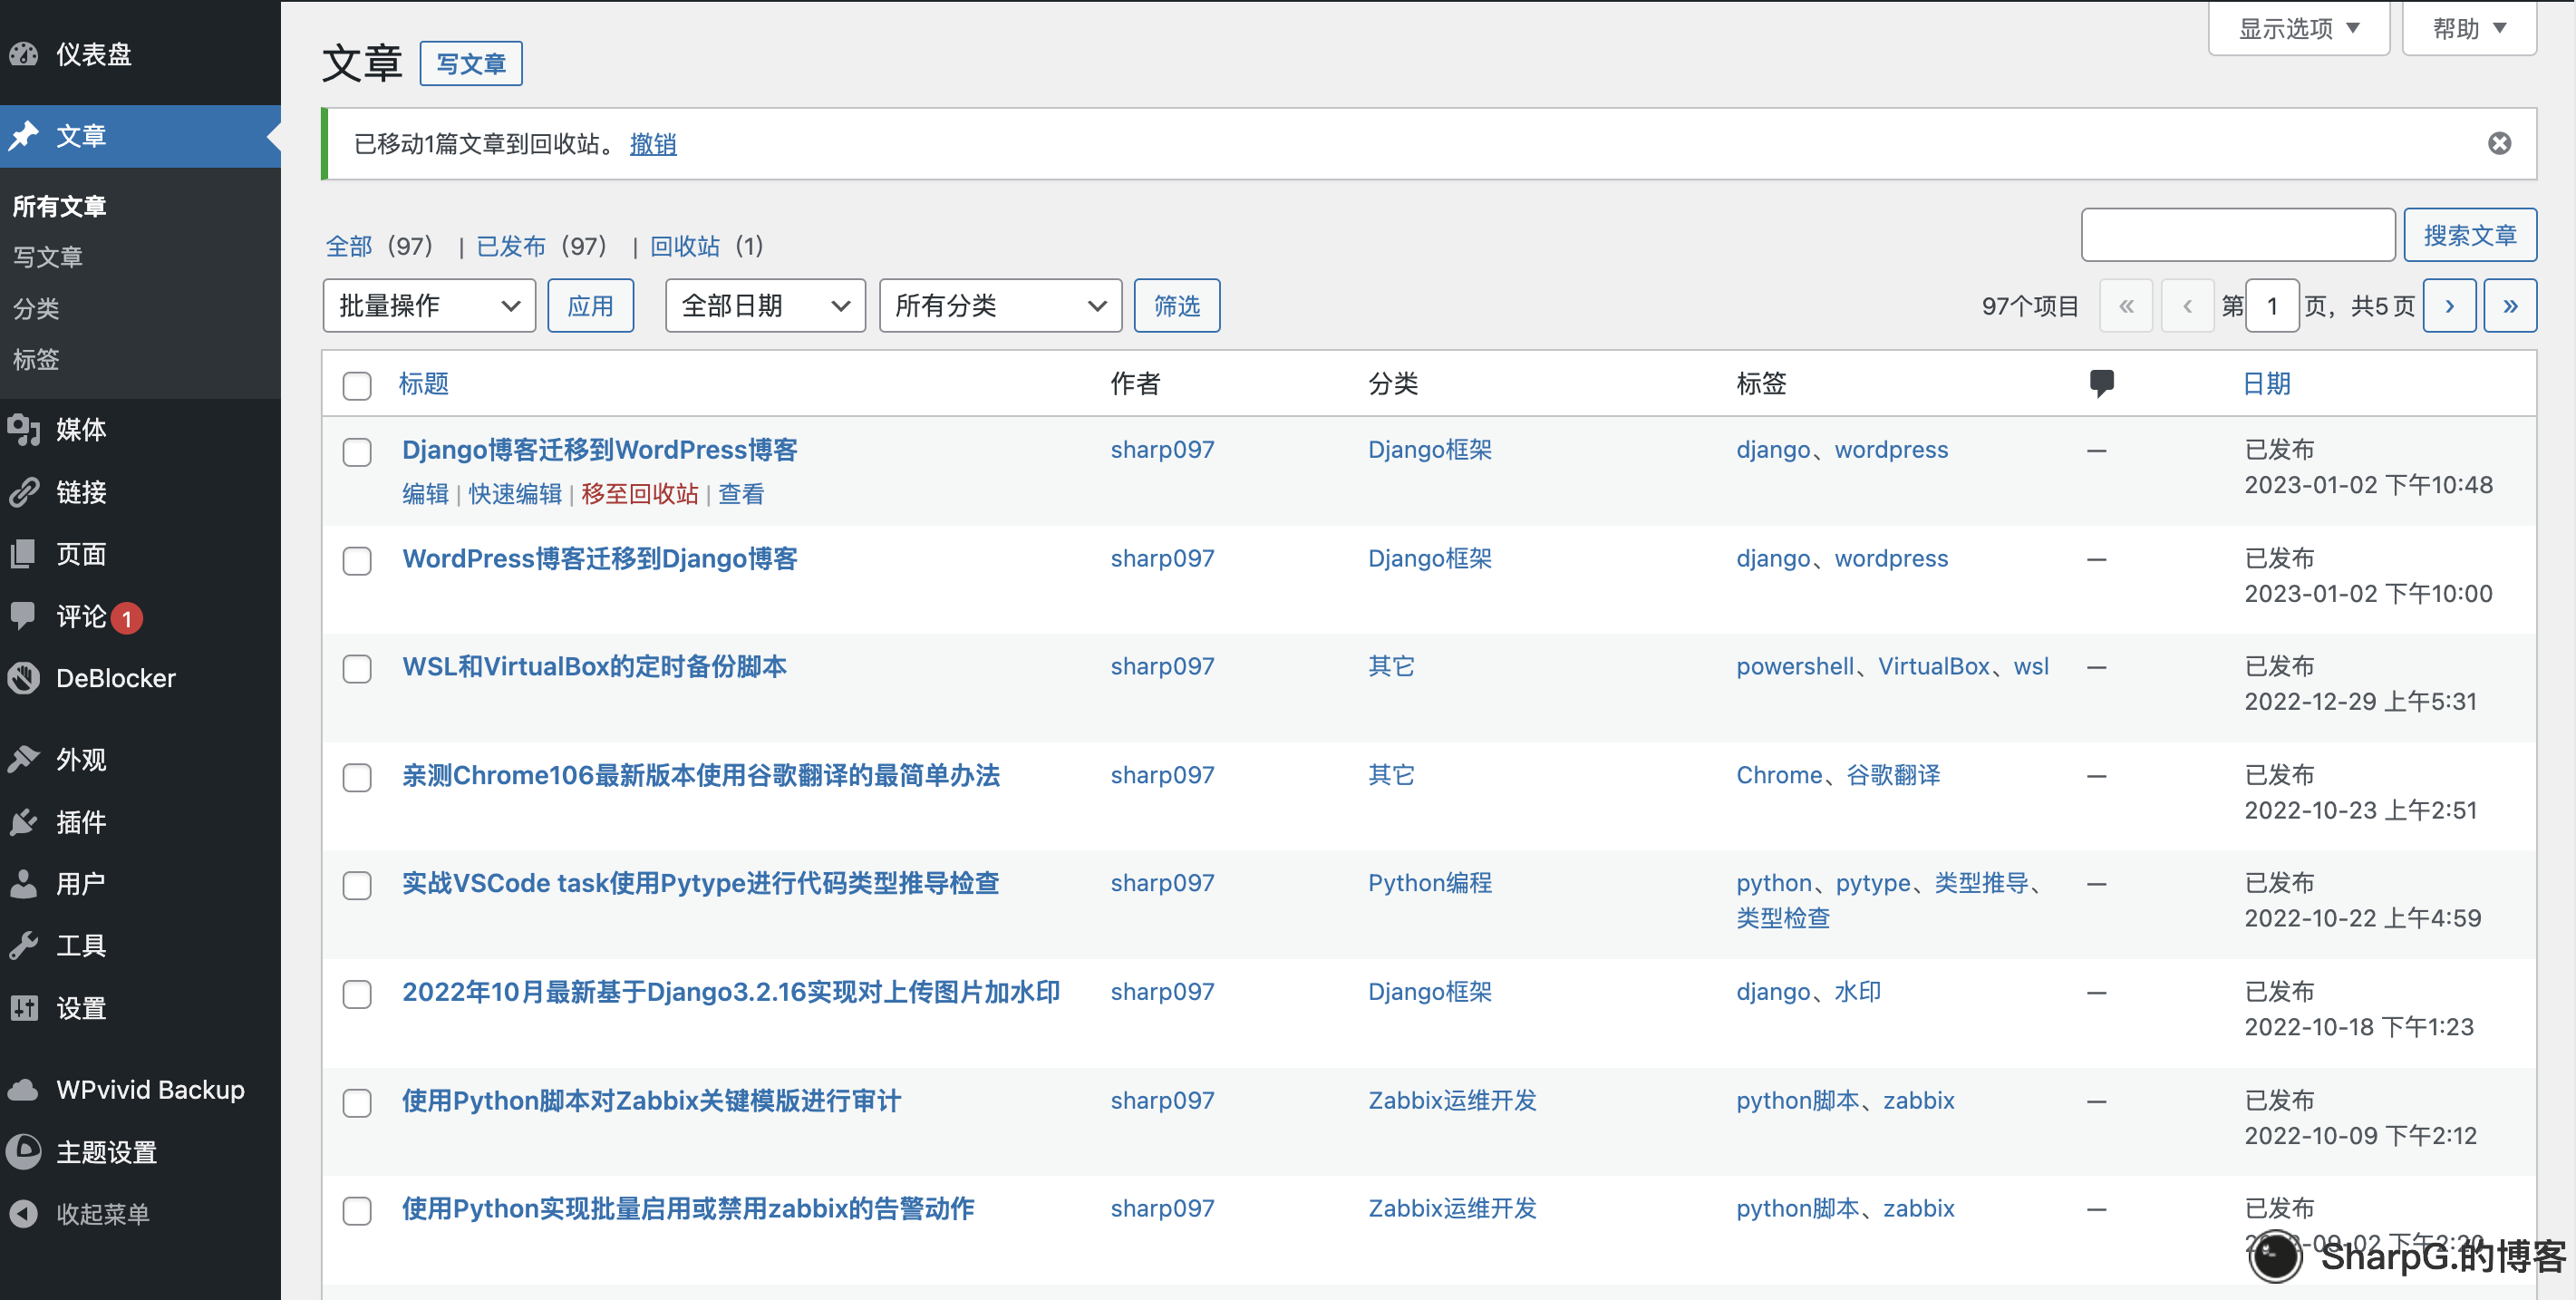The height and width of the screenshot is (1300, 2576).
Task: Tick checkbox for WSL和VirtualBox的定时备份脚本 post
Action: [357, 668]
